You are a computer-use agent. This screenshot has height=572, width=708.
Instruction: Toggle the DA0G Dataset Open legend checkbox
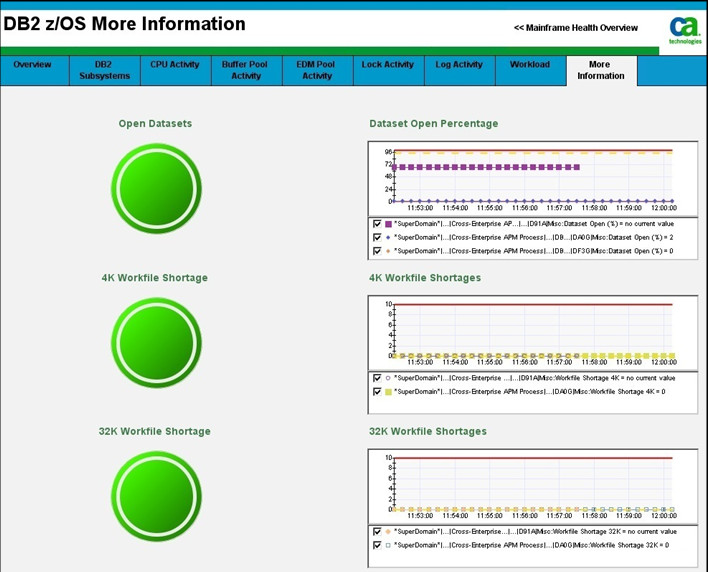[377, 238]
